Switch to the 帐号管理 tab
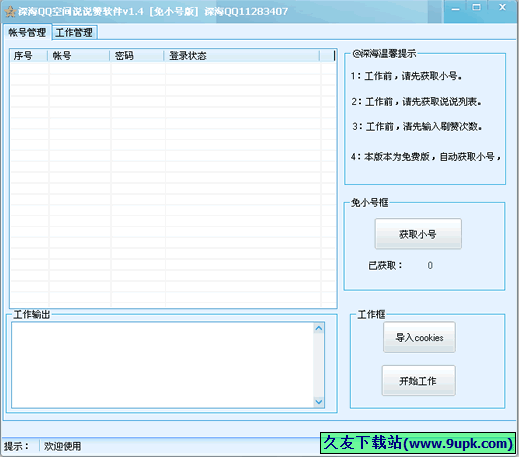 [27, 32]
